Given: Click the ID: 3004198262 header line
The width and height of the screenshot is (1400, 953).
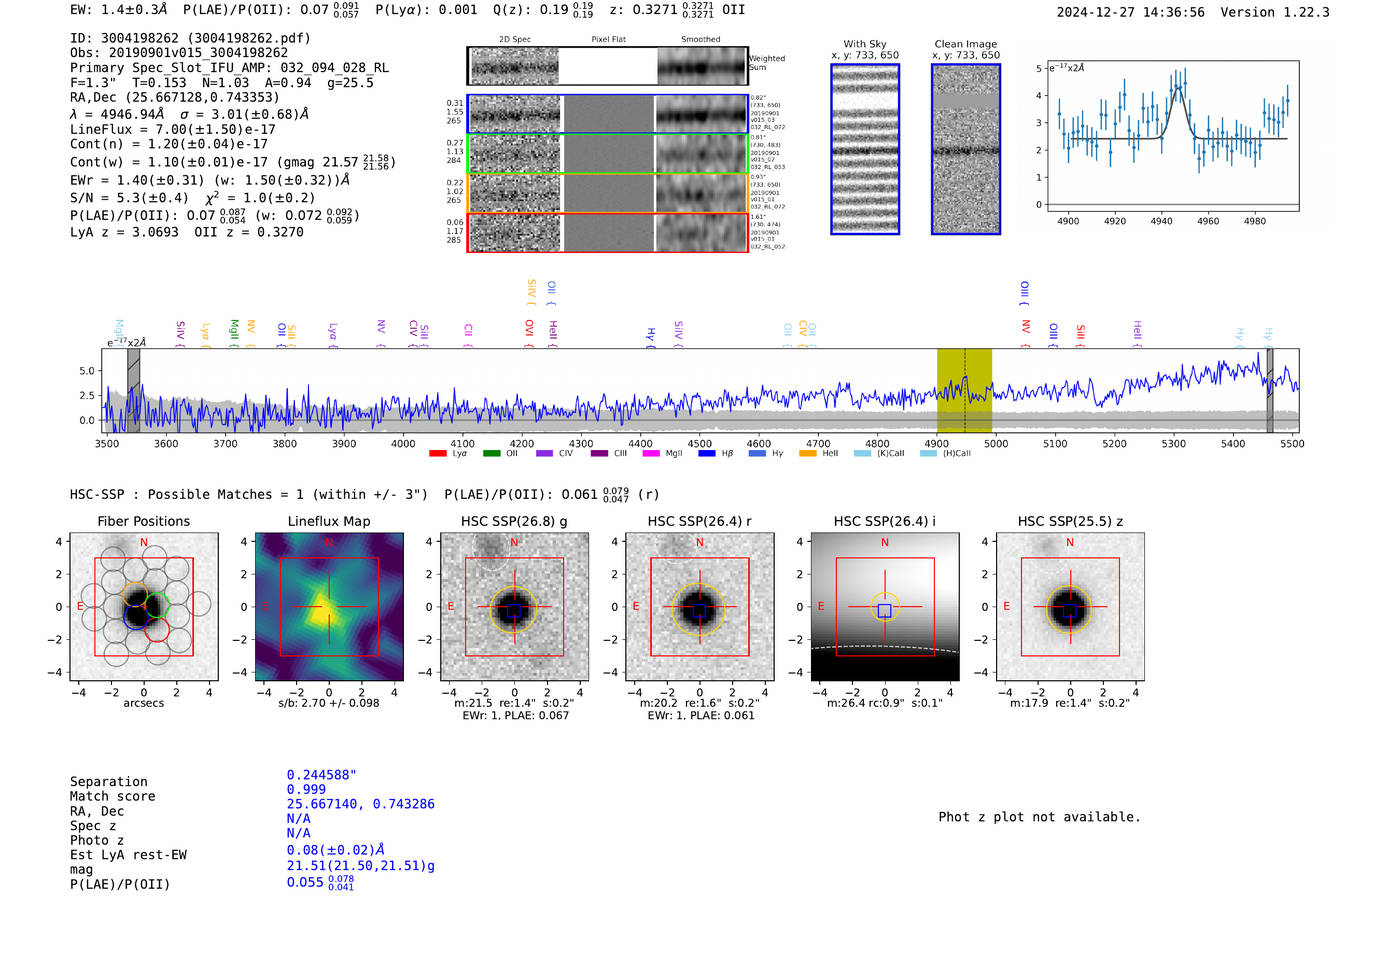Looking at the screenshot, I should 190,38.
